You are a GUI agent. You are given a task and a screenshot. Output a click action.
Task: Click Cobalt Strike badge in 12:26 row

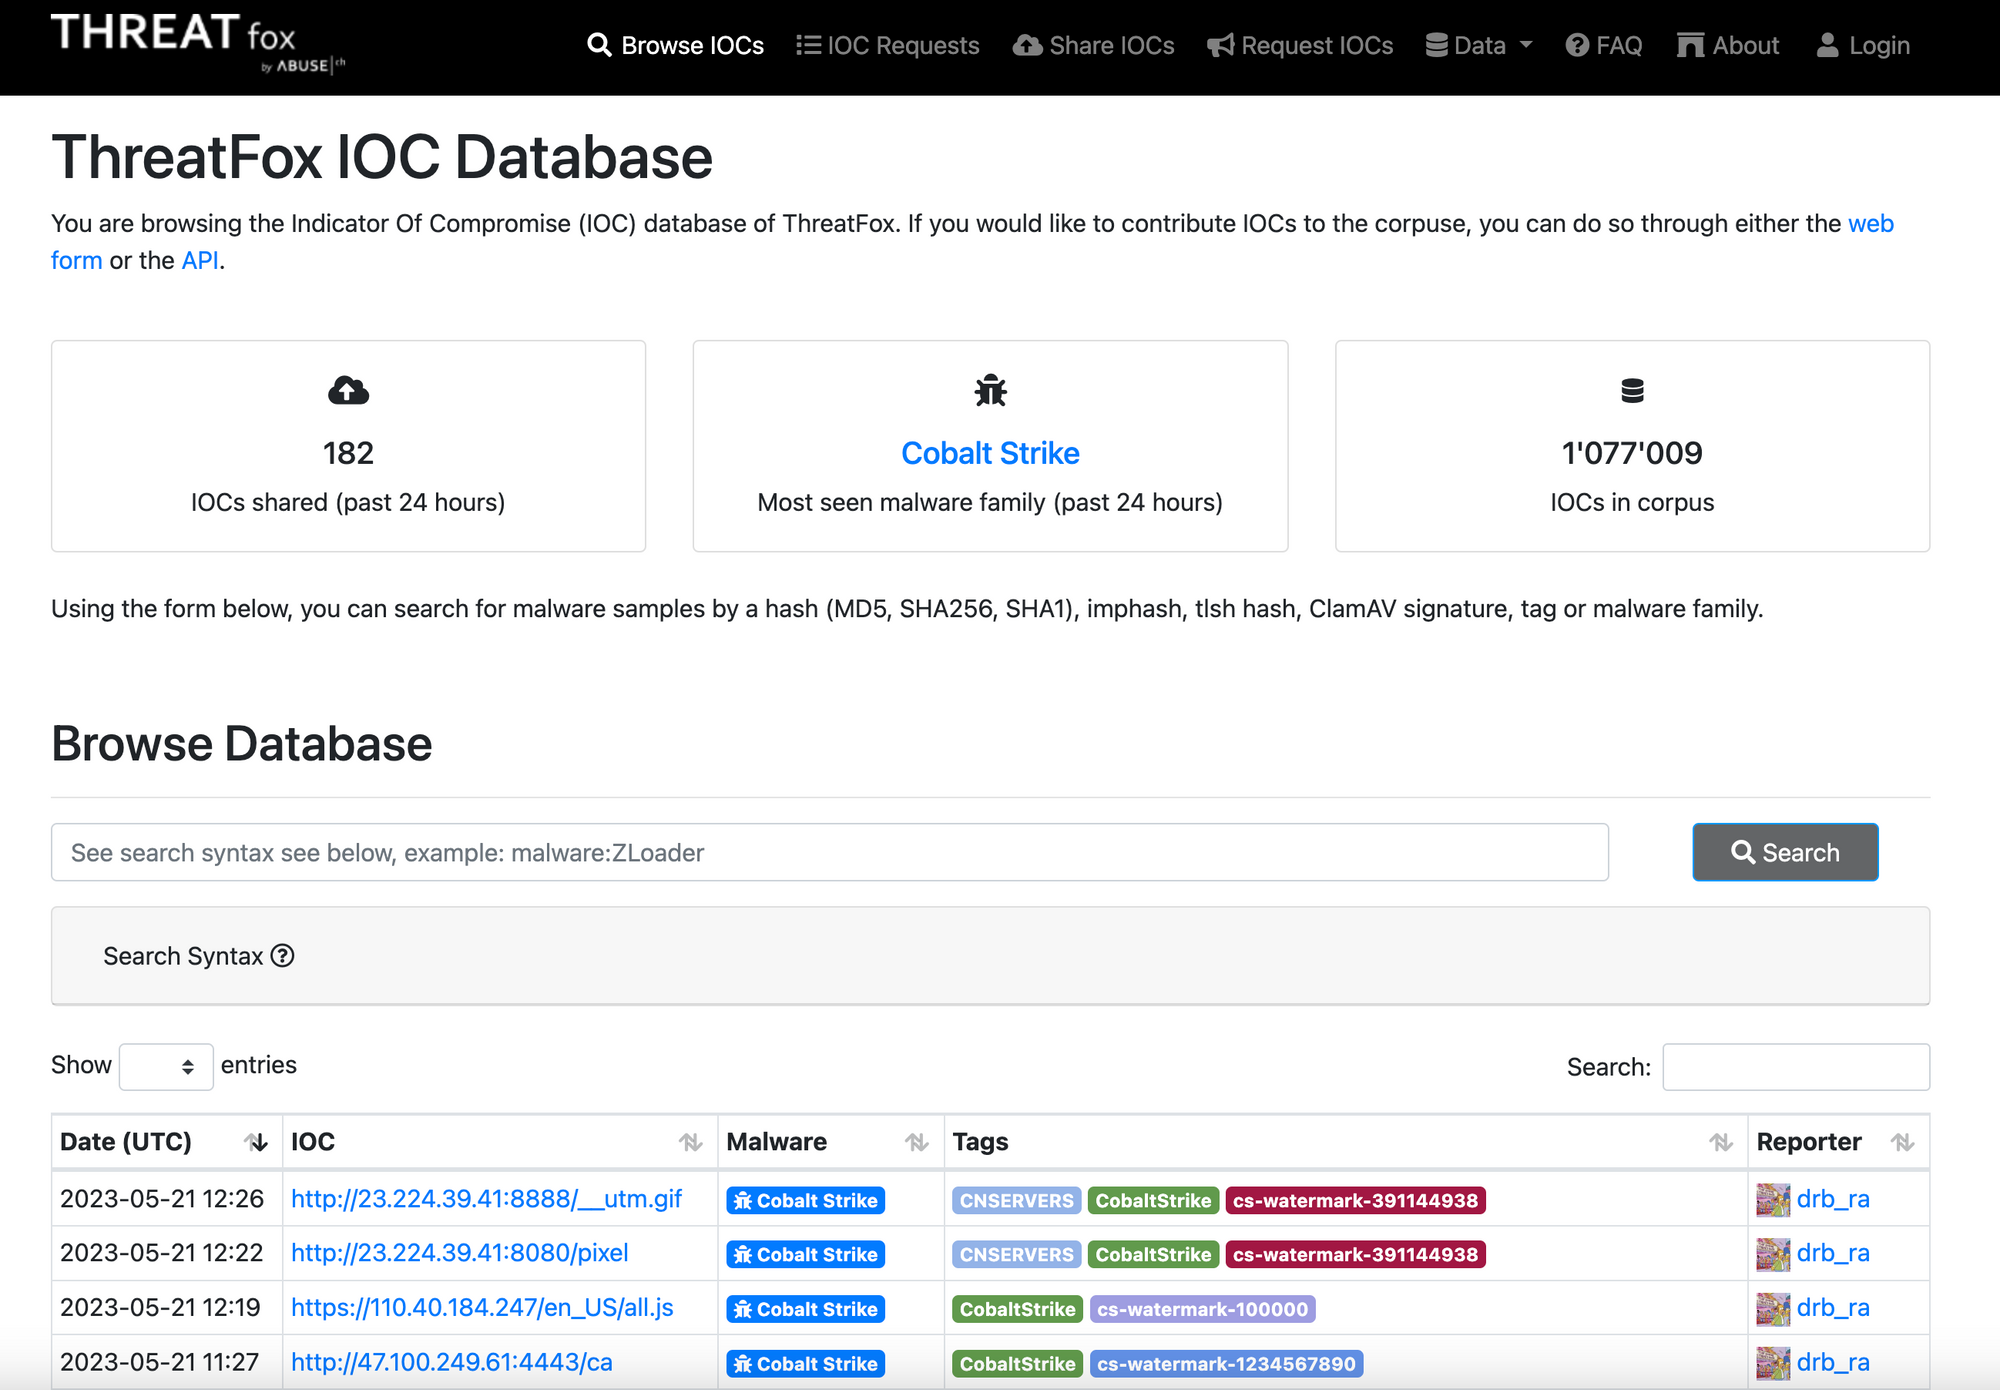(x=805, y=1200)
